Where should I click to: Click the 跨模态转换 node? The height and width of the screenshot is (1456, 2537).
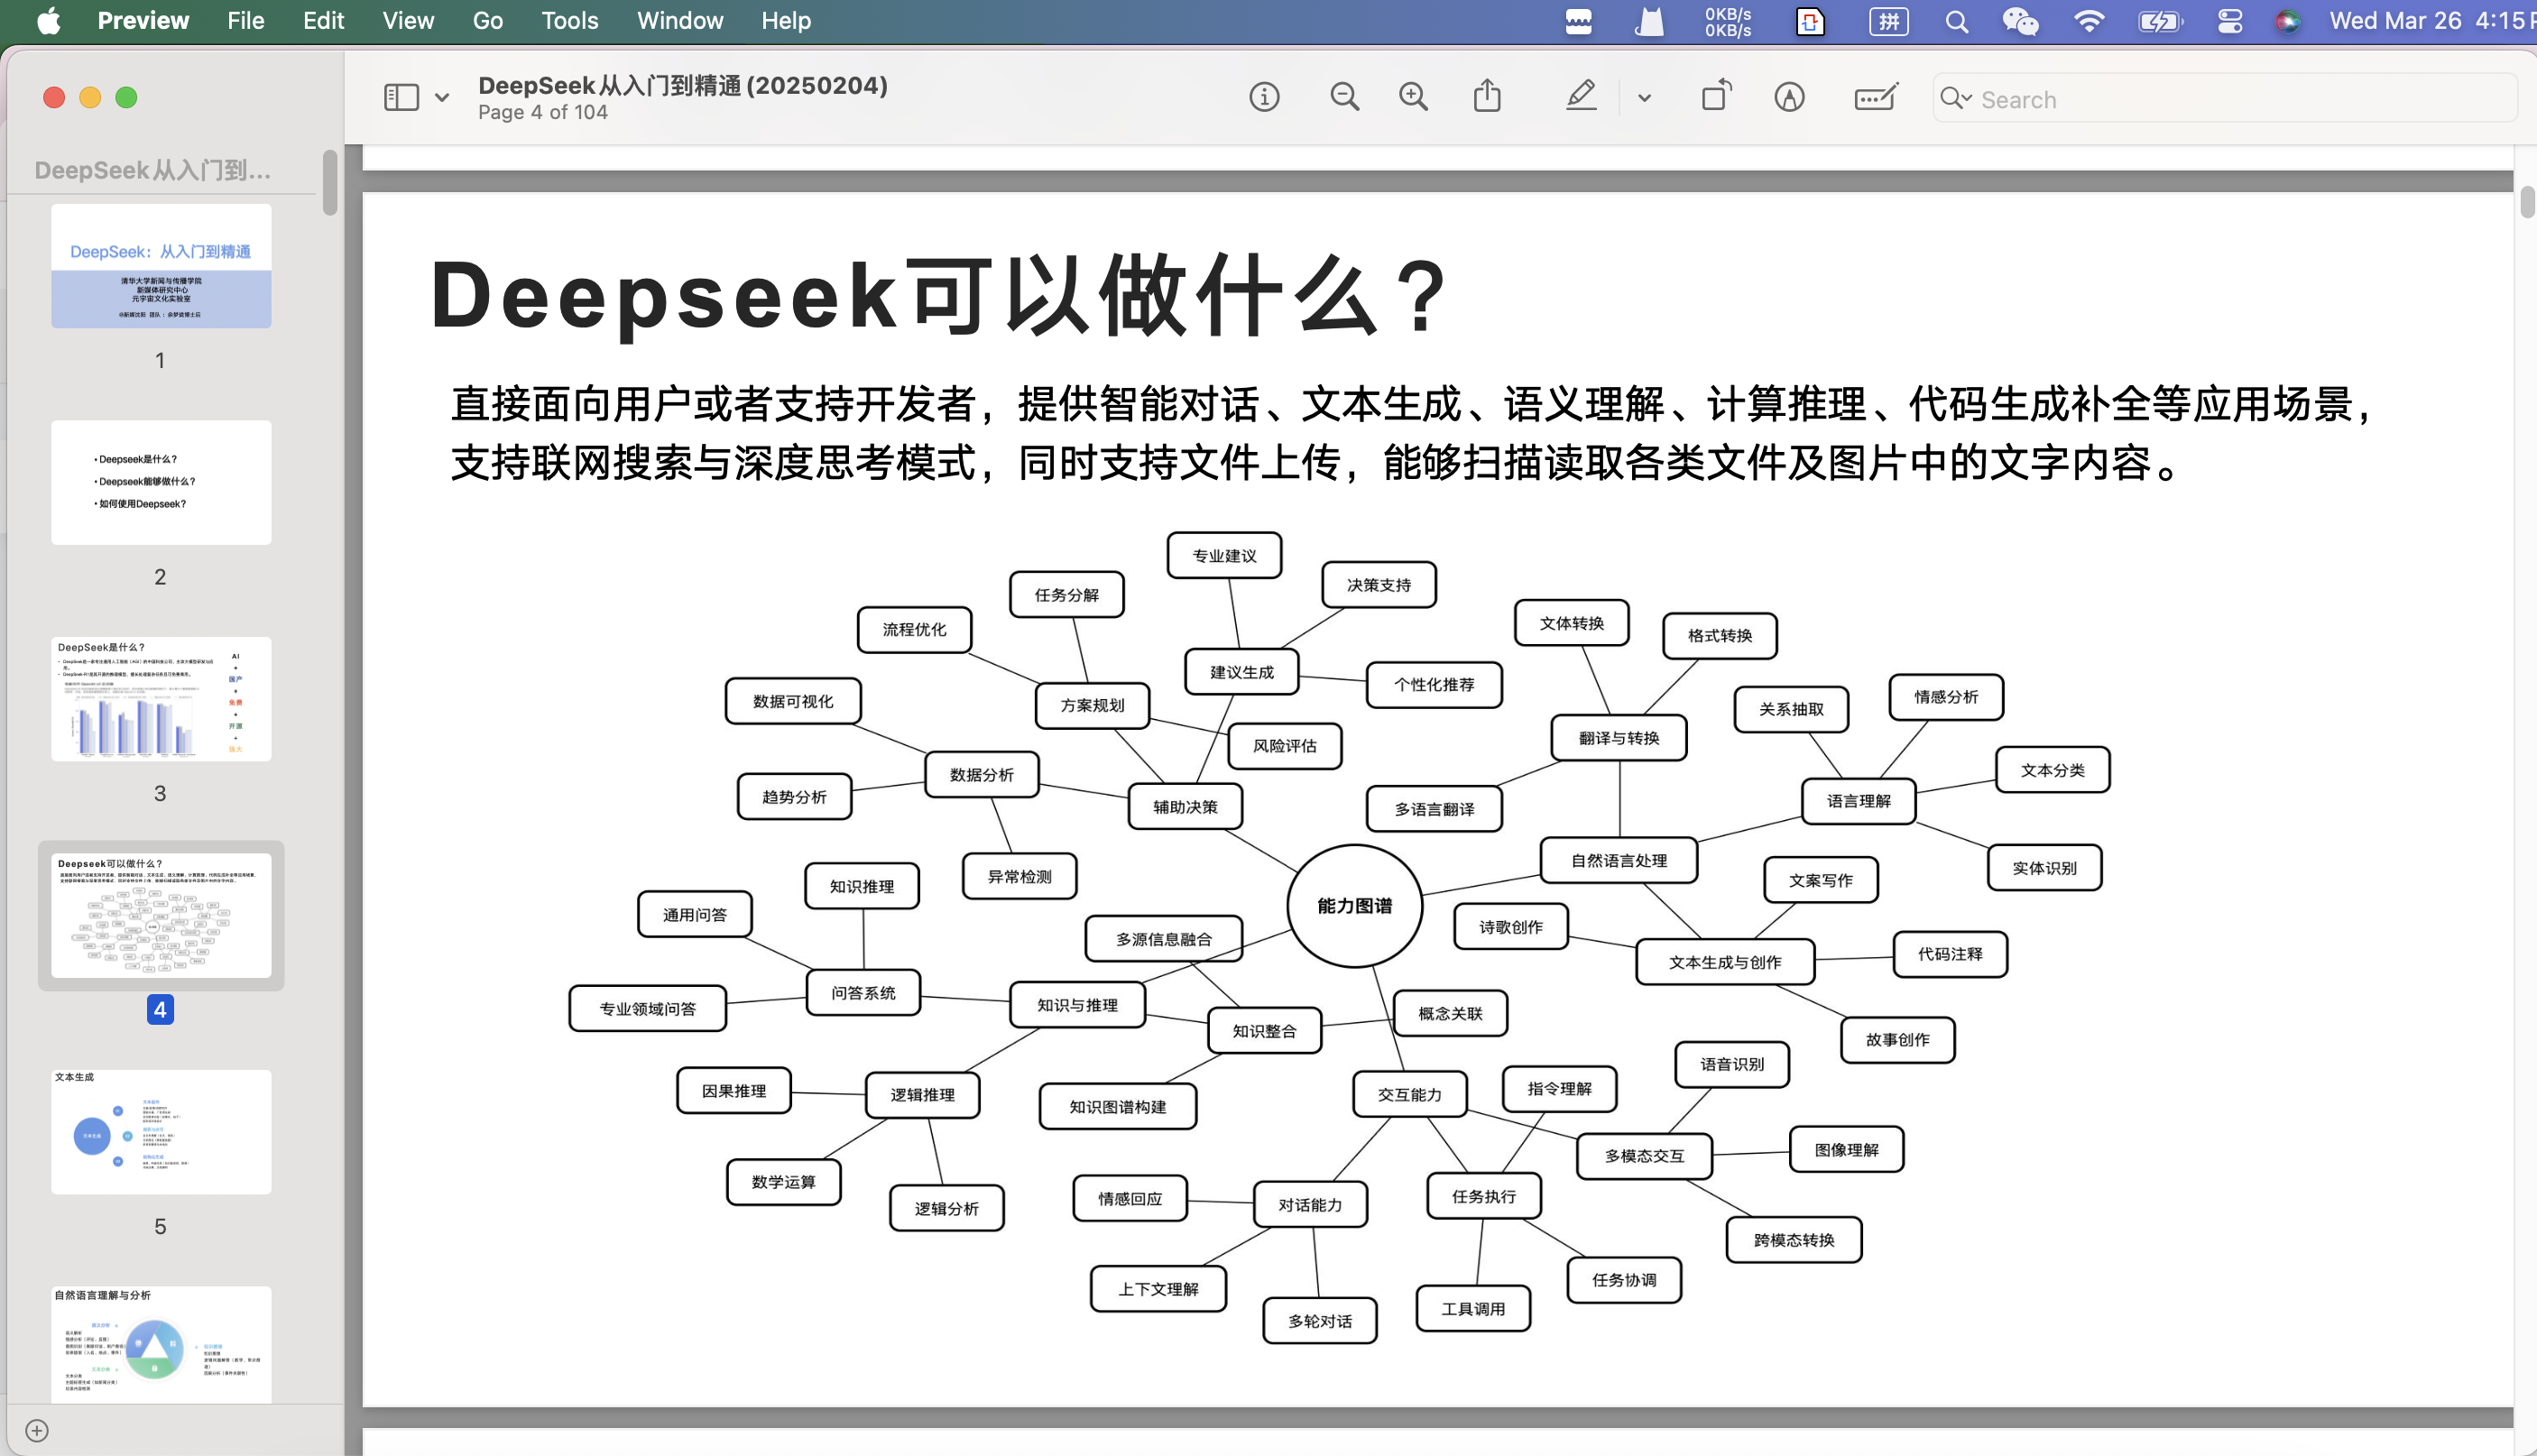coord(1794,1240)
